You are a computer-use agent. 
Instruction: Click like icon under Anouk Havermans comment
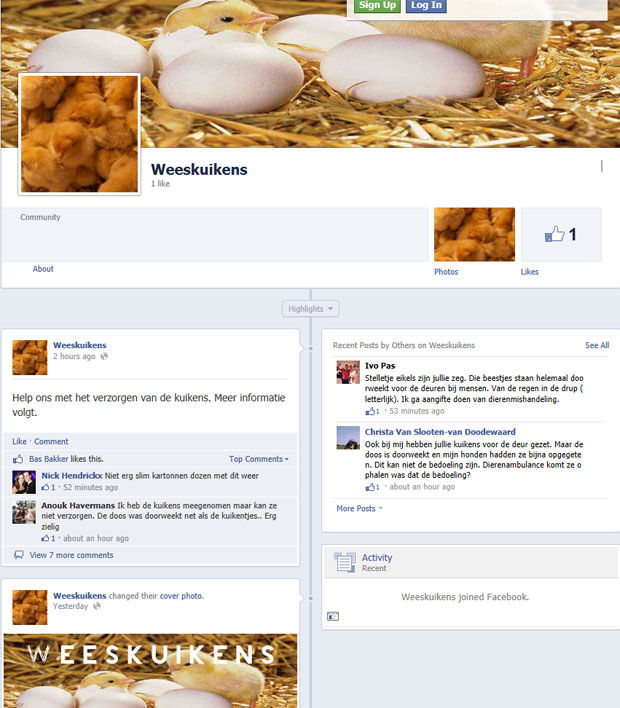[x=45, y=538]
